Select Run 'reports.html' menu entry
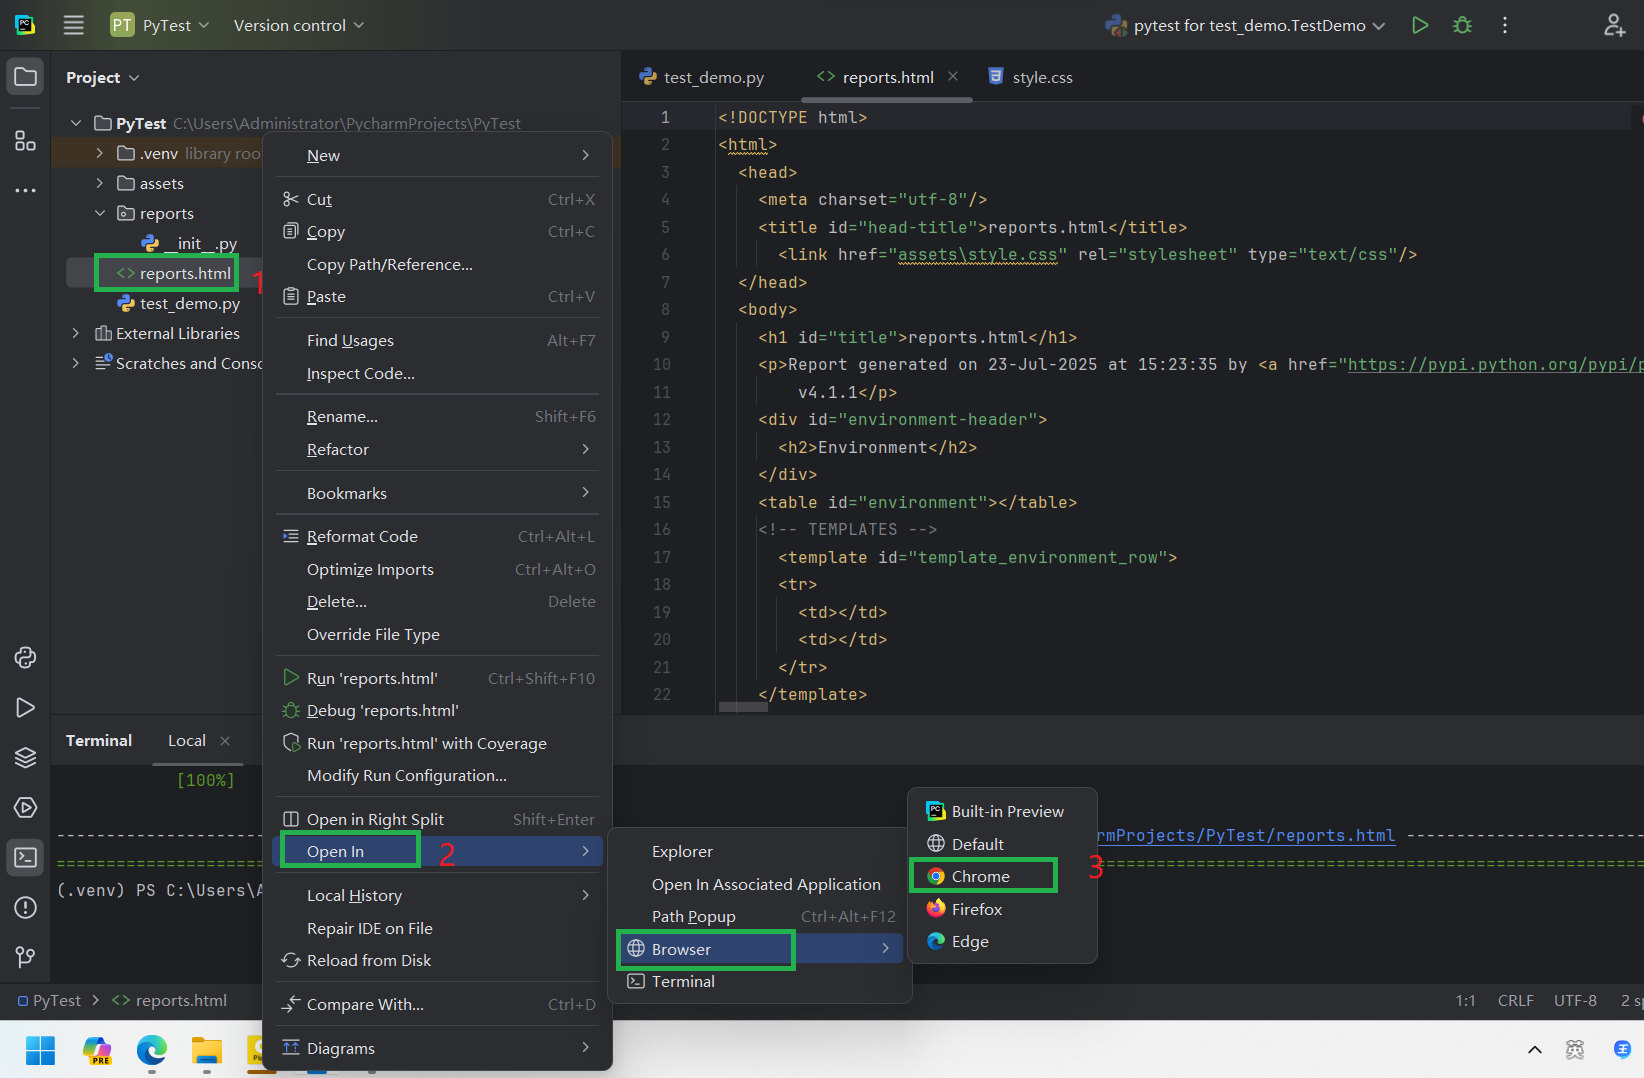Screen dimensions: 1644x1078 point(437,678)
